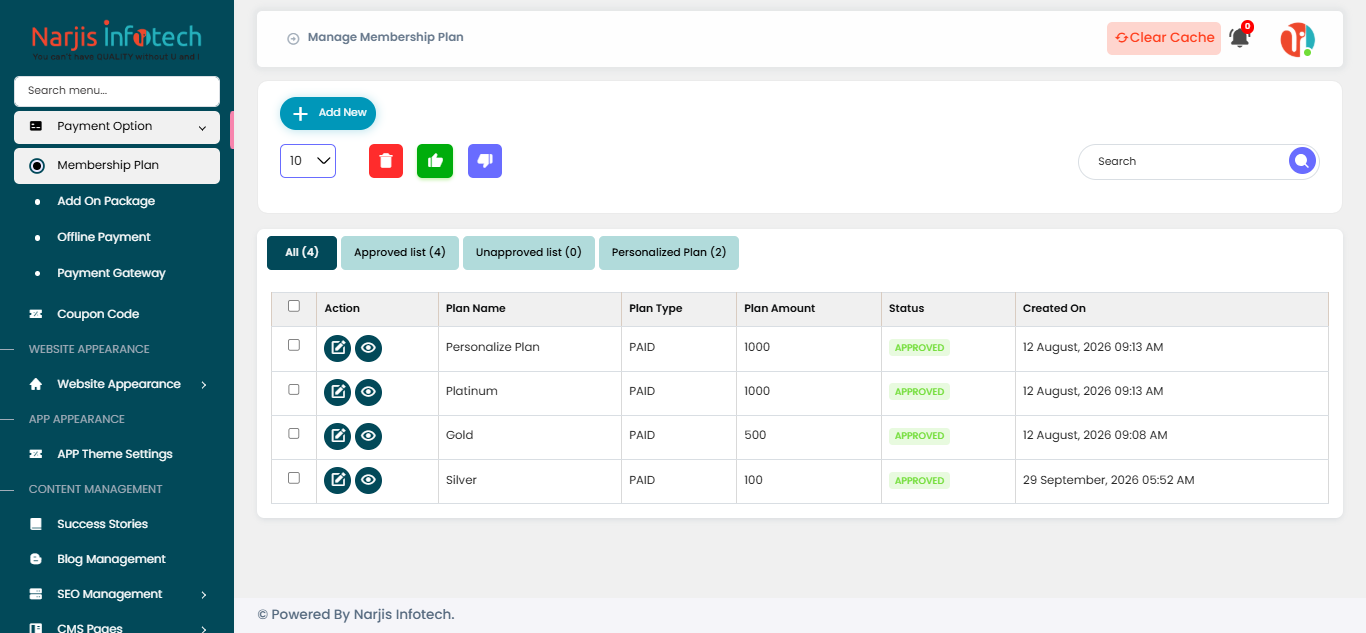Open Add On Package page
The image size is (1366, 633).
click(106, 201)
